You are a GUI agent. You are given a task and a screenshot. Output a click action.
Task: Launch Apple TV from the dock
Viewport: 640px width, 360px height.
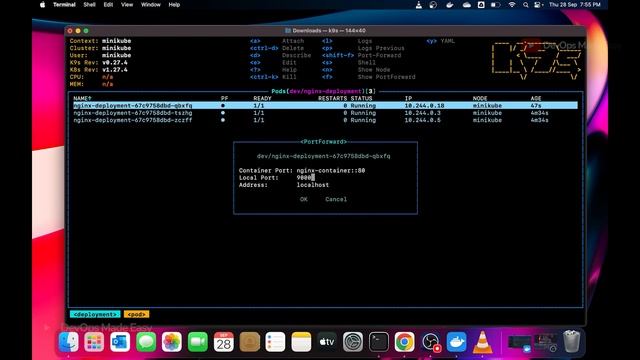327,342
